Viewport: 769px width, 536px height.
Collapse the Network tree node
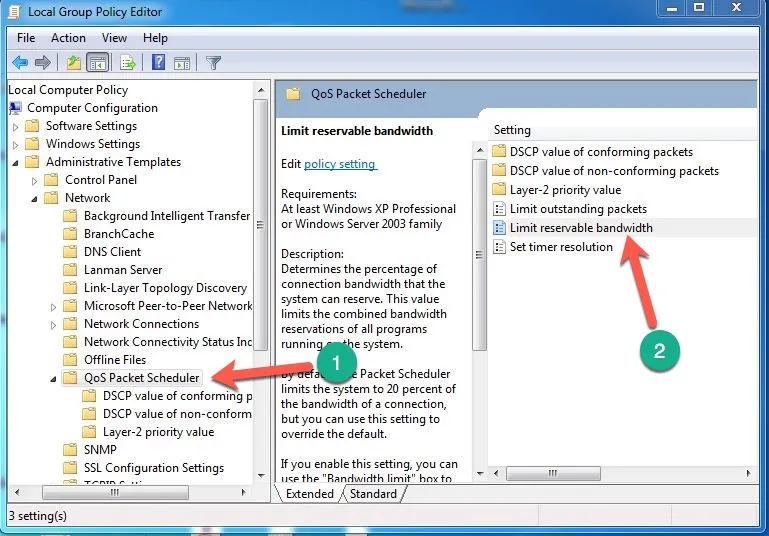34,199
